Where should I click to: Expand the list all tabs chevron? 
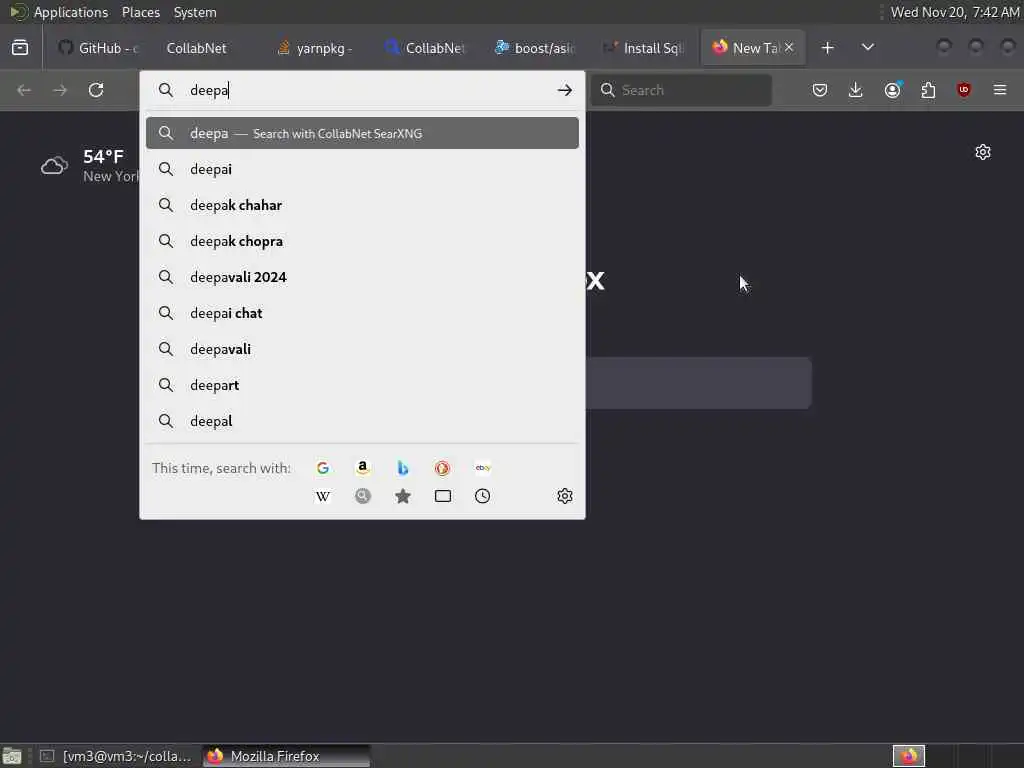pyautogui.click(x=868, y=48)
